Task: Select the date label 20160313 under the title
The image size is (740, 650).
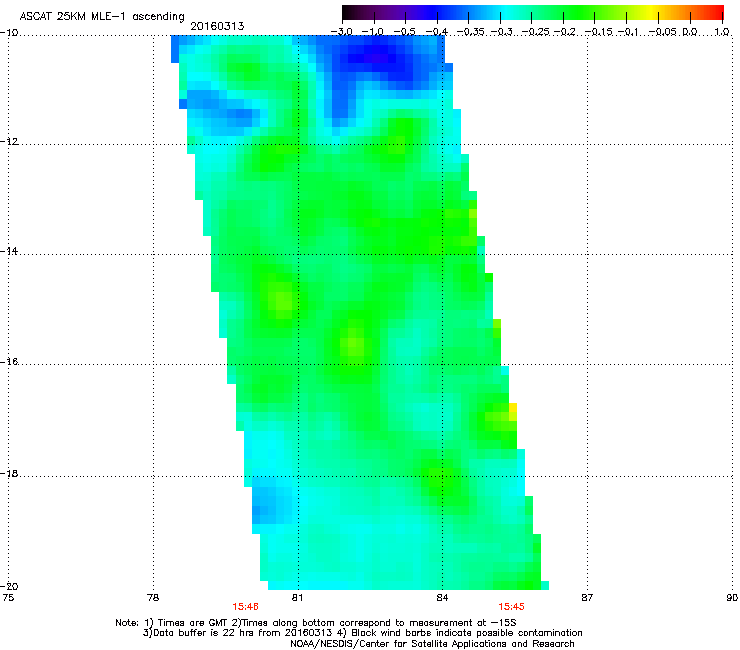Action: tap(217, 26)
